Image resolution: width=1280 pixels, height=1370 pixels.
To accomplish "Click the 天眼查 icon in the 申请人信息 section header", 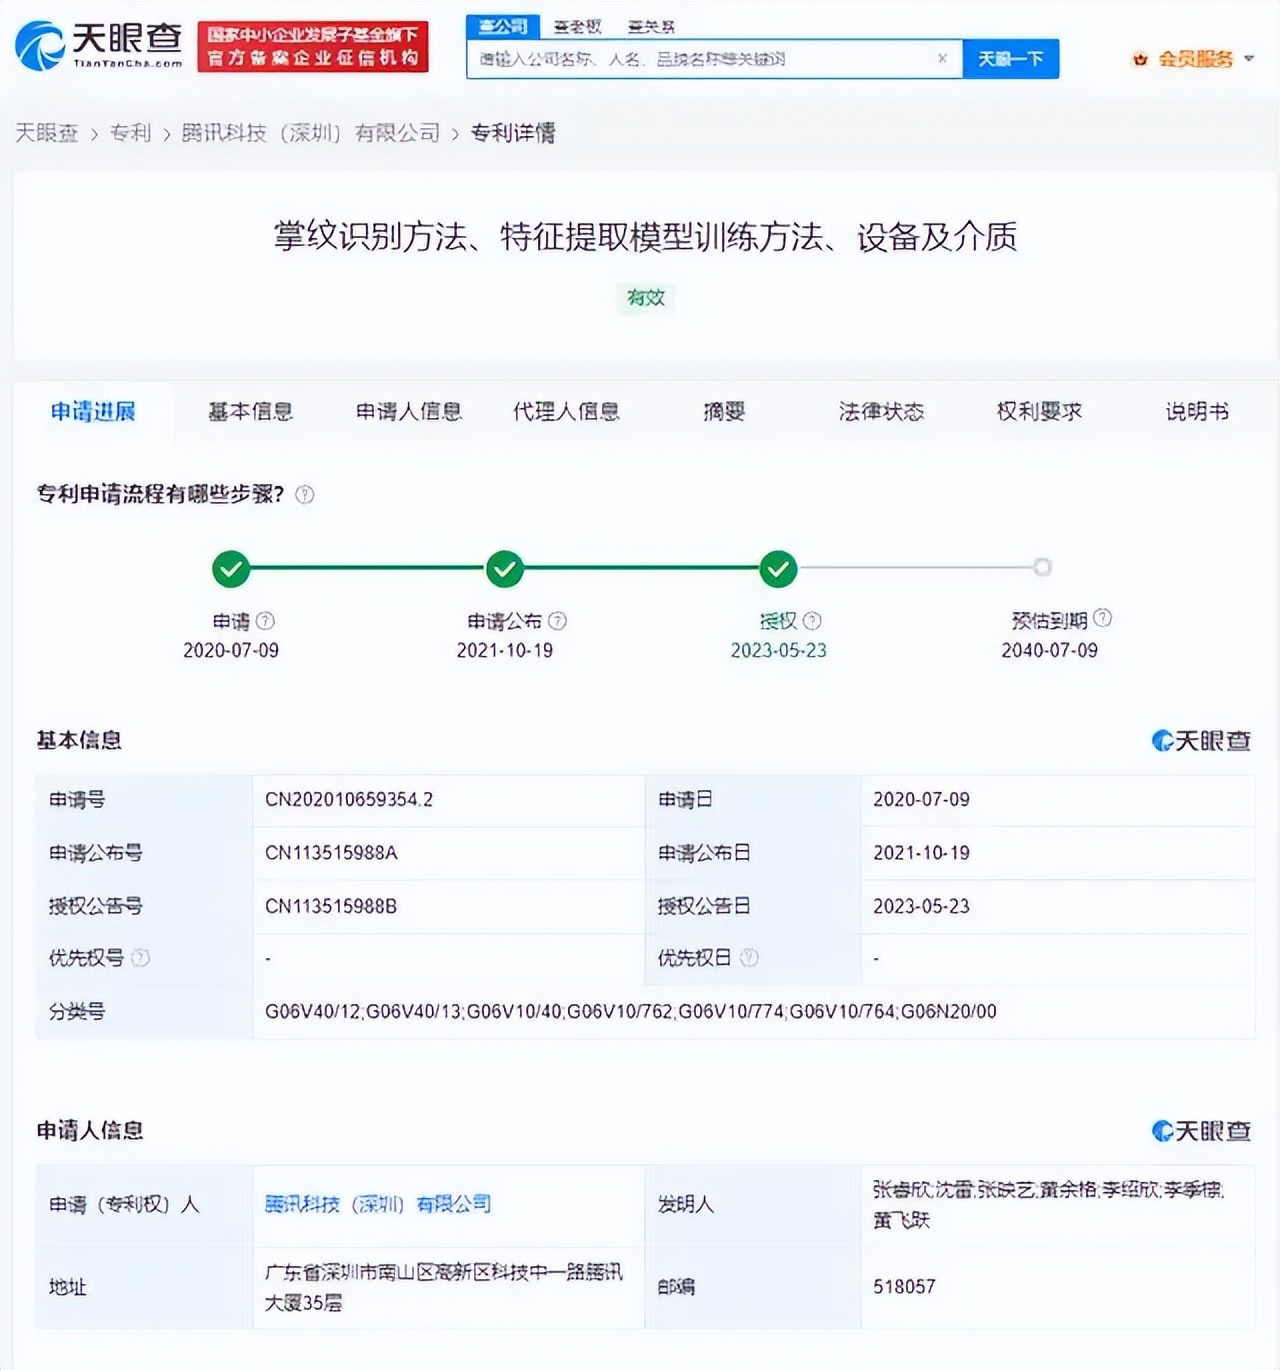I will 1162,1132.
